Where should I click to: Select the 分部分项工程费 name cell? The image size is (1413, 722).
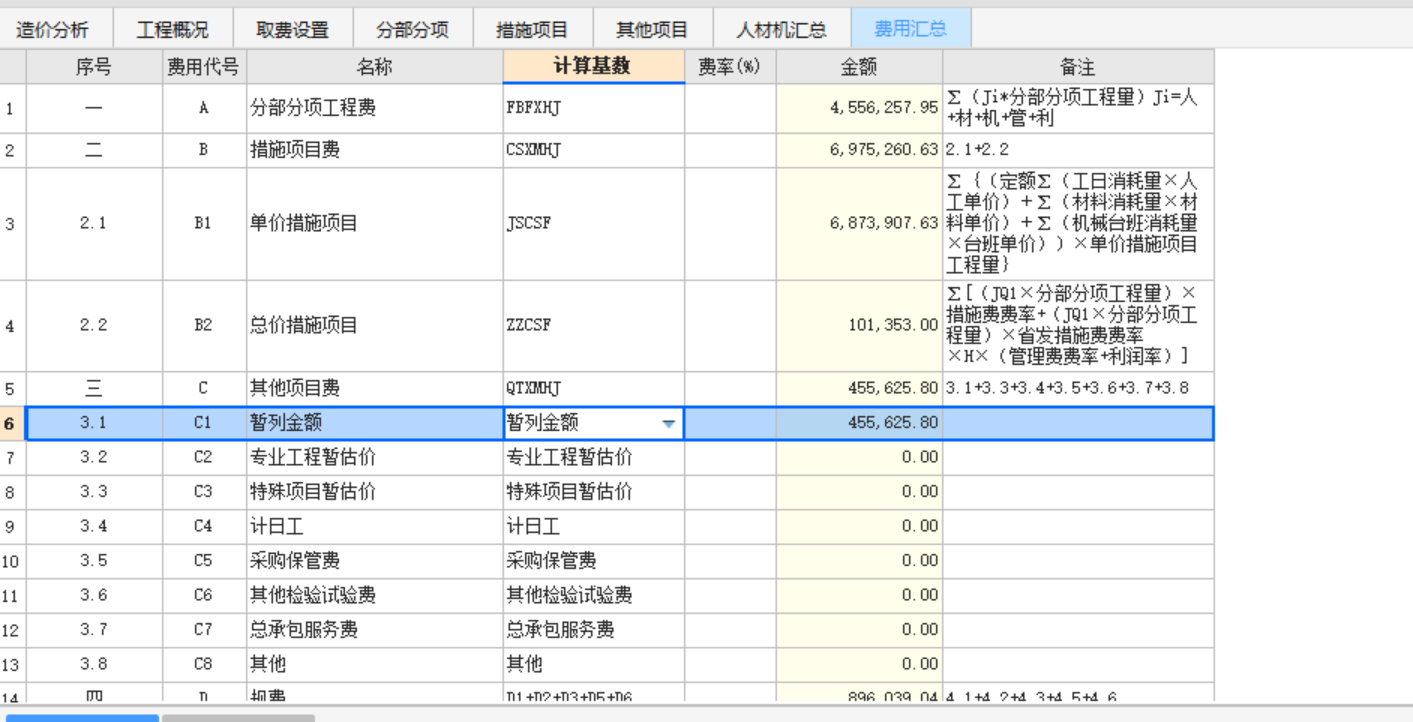[375, 108]
